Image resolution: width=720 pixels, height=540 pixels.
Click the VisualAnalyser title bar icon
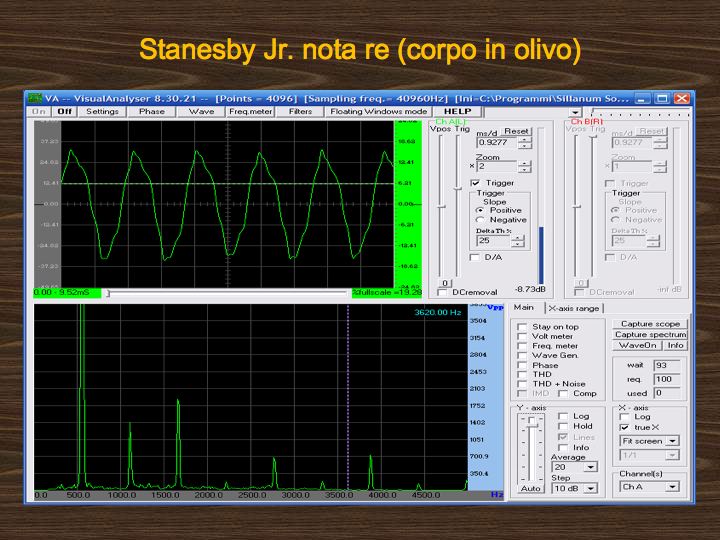35,98
